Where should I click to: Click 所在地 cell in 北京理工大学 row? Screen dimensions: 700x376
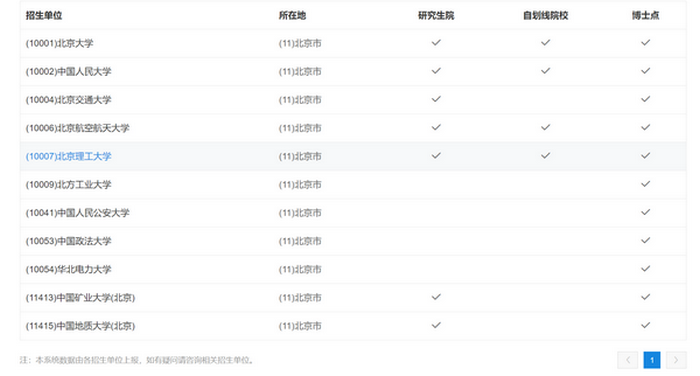pyautogui.click(x=300, y=156)
